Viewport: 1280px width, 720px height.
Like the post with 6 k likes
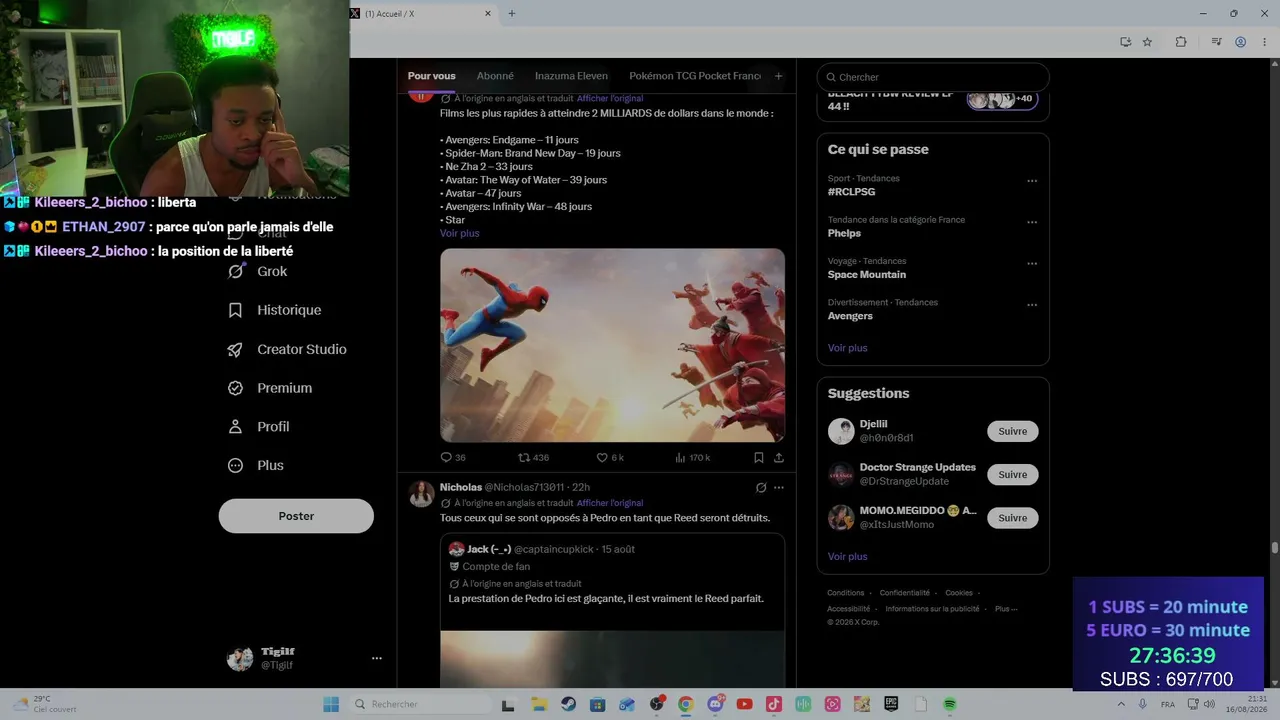click(x=610, y=457)
